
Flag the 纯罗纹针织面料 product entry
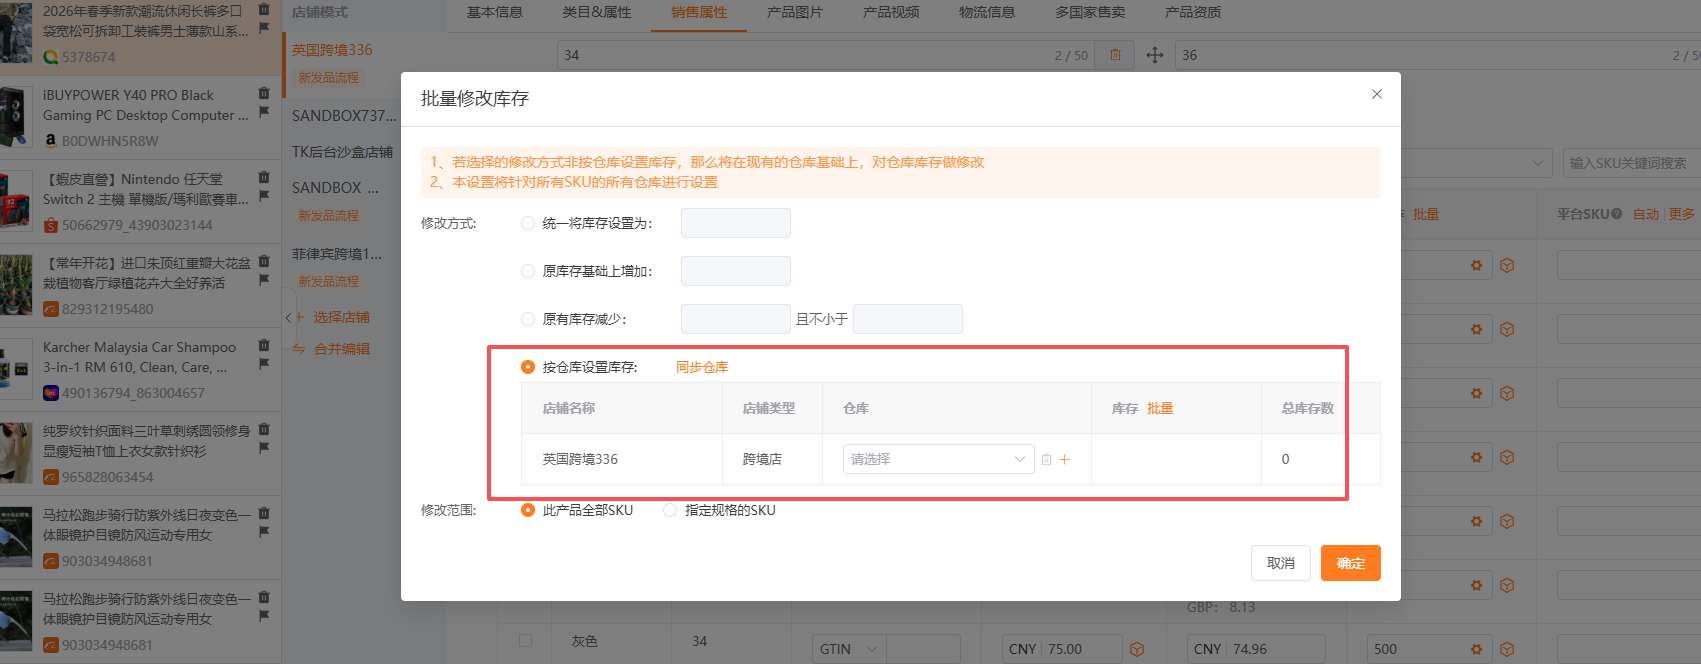264,448
